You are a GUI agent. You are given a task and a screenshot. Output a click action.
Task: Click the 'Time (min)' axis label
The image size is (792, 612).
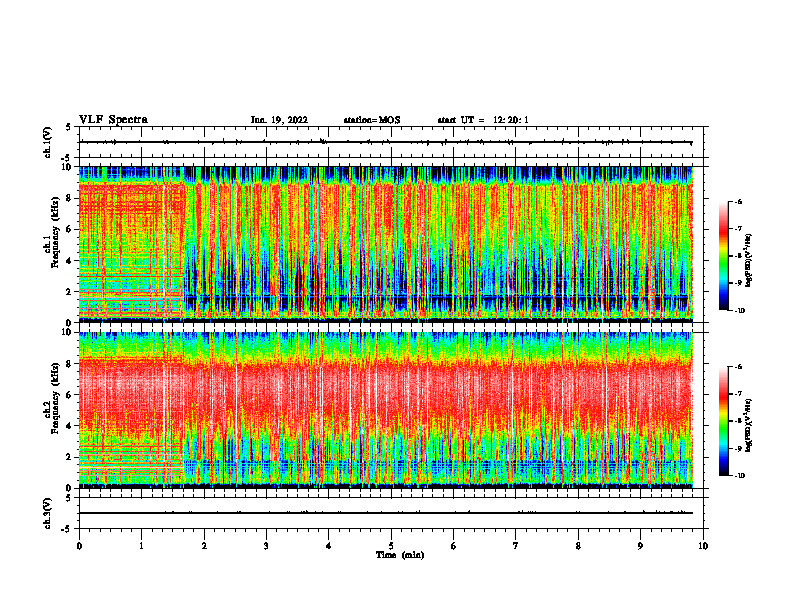point(400,555)
